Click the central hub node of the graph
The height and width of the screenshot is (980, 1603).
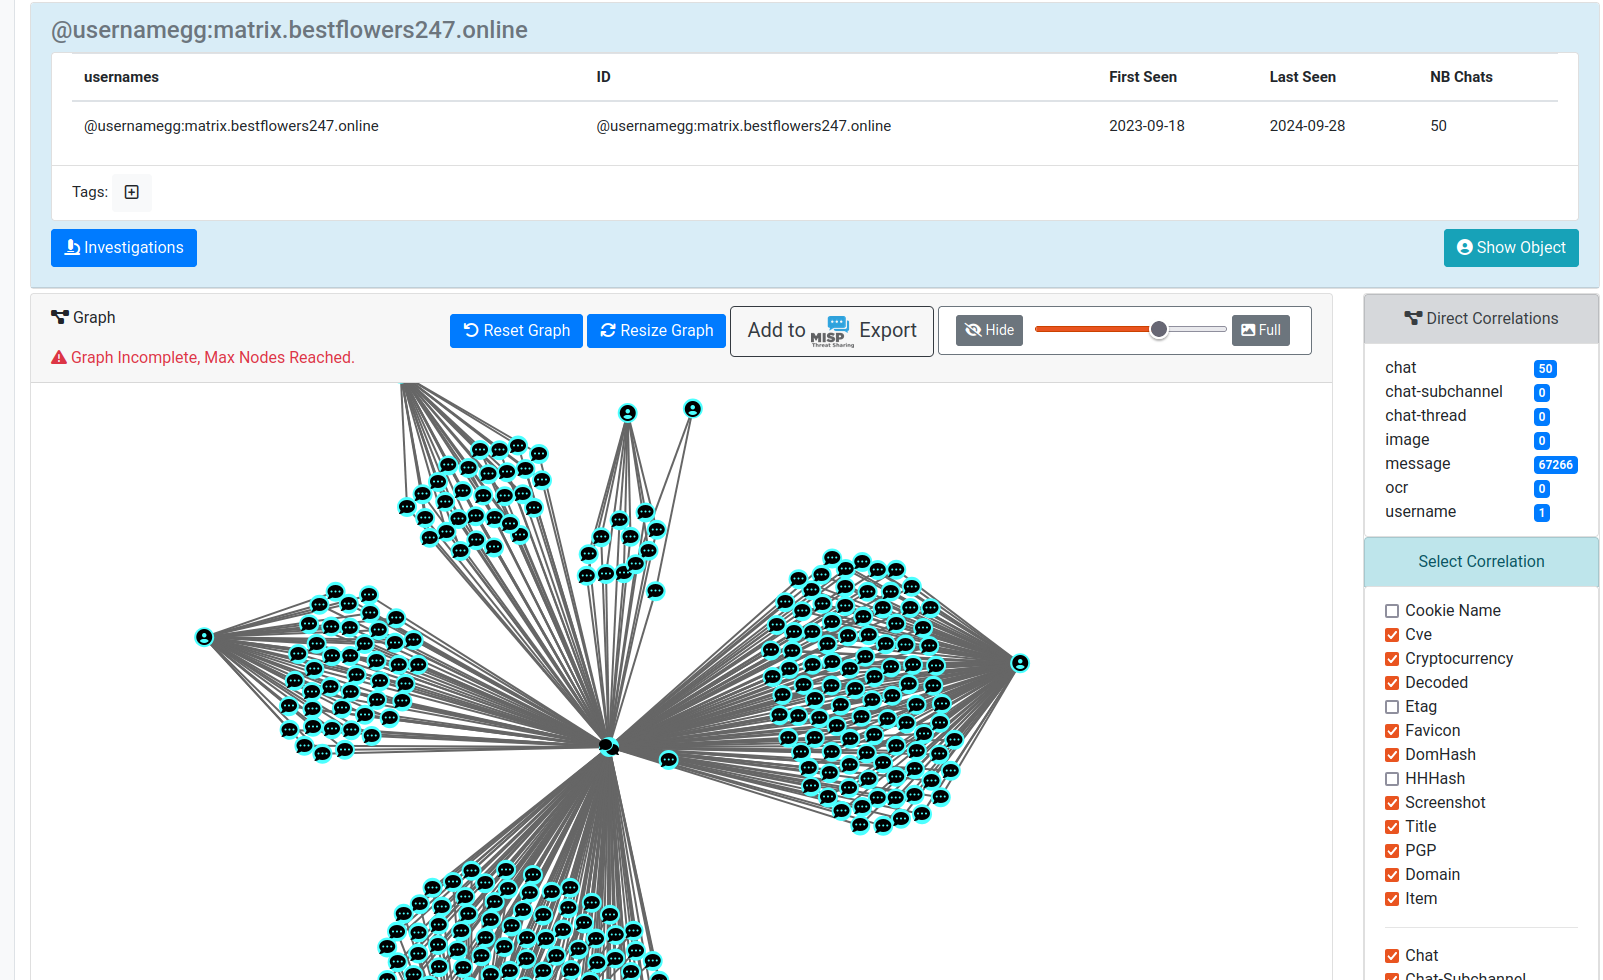tap(608, 746)
